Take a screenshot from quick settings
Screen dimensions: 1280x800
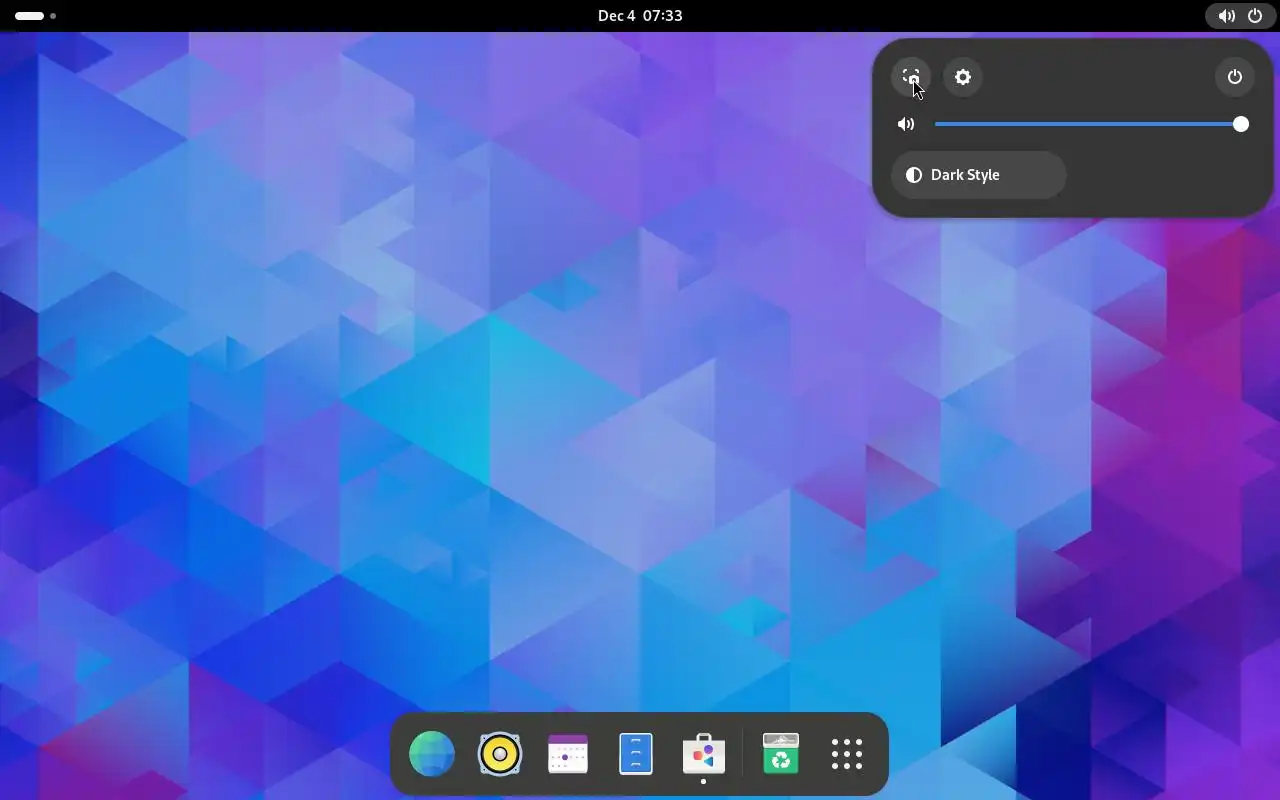point(911,77)
